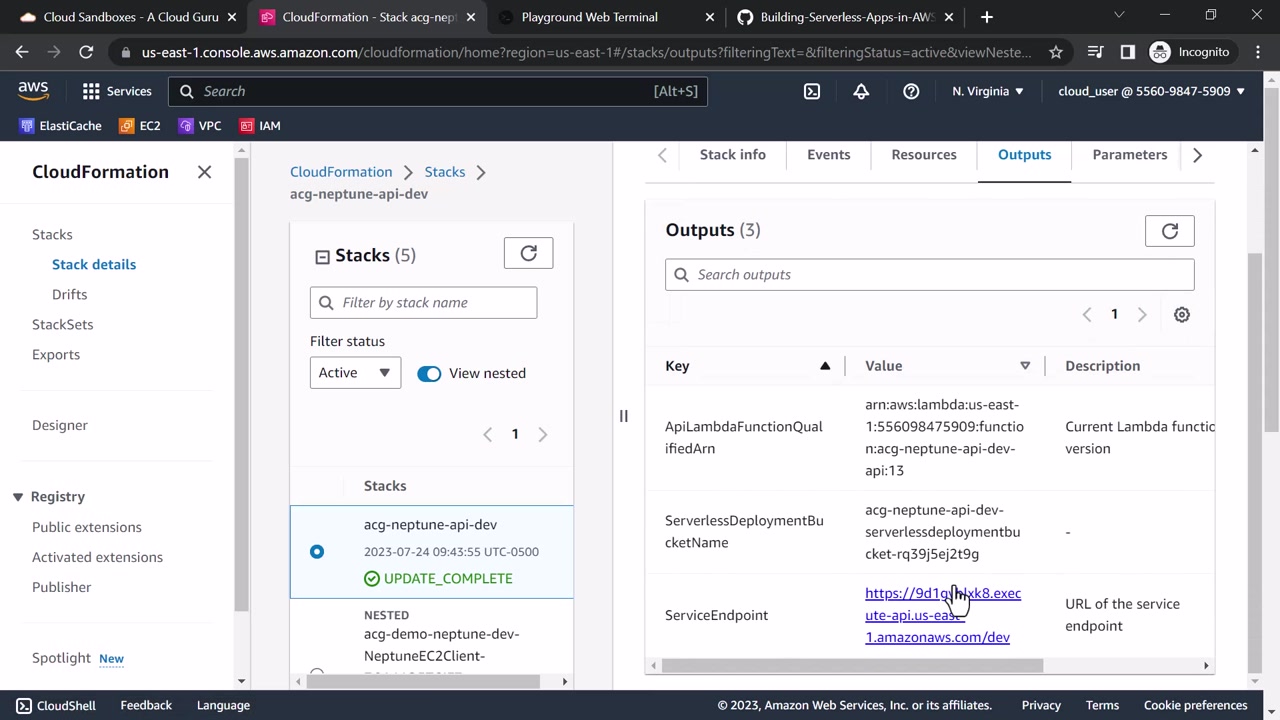1280x720 pixels.
Task: Go to next page of Outputs
Action: tap(1142, 315)
